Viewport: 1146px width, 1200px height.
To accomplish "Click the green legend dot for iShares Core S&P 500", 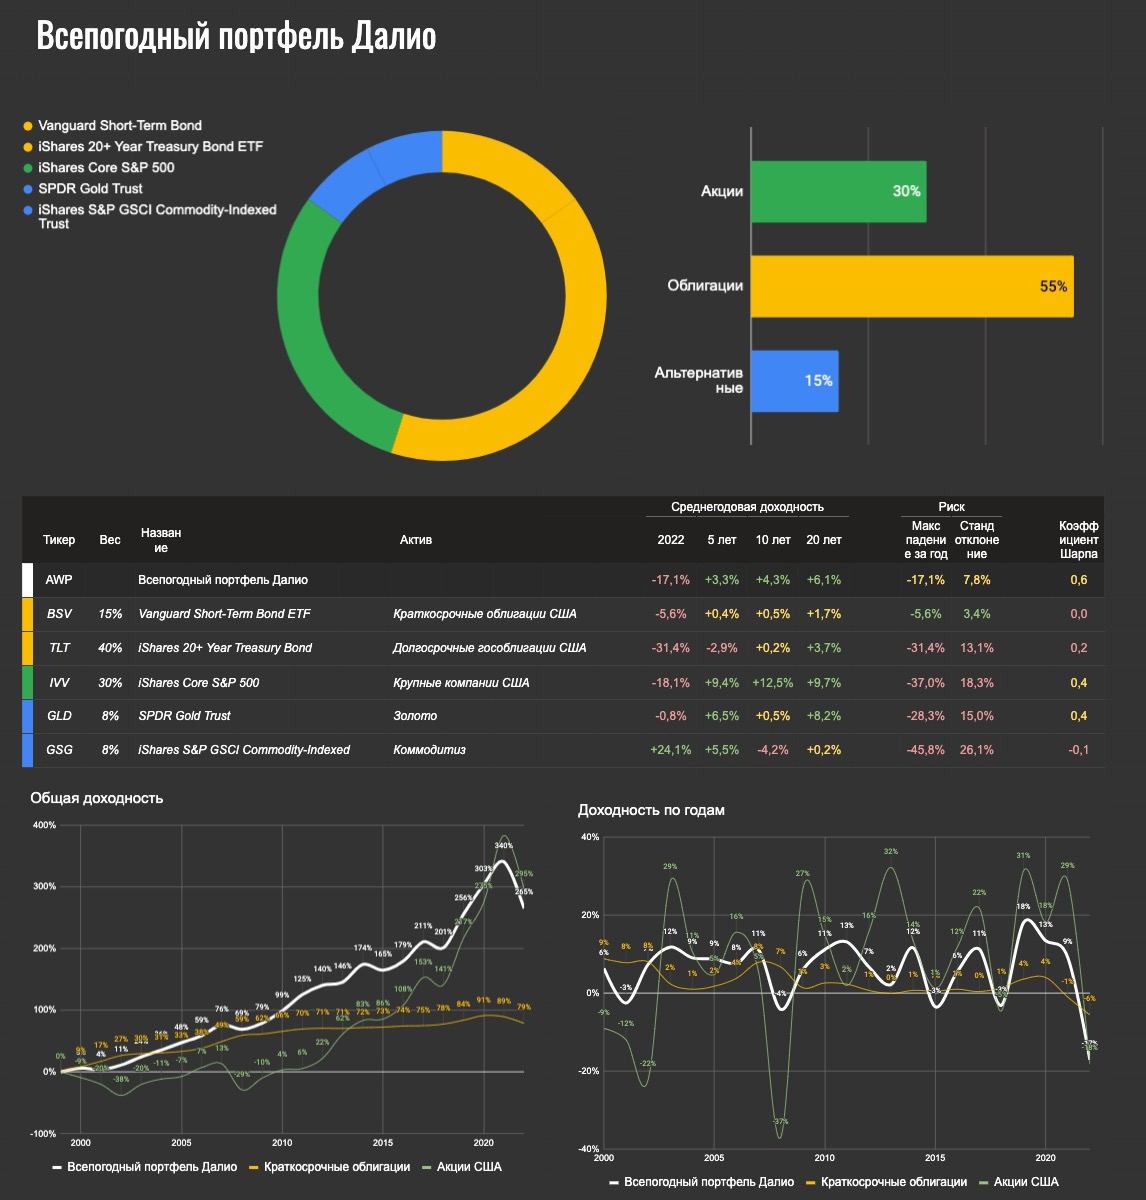I will coord(28,168).
